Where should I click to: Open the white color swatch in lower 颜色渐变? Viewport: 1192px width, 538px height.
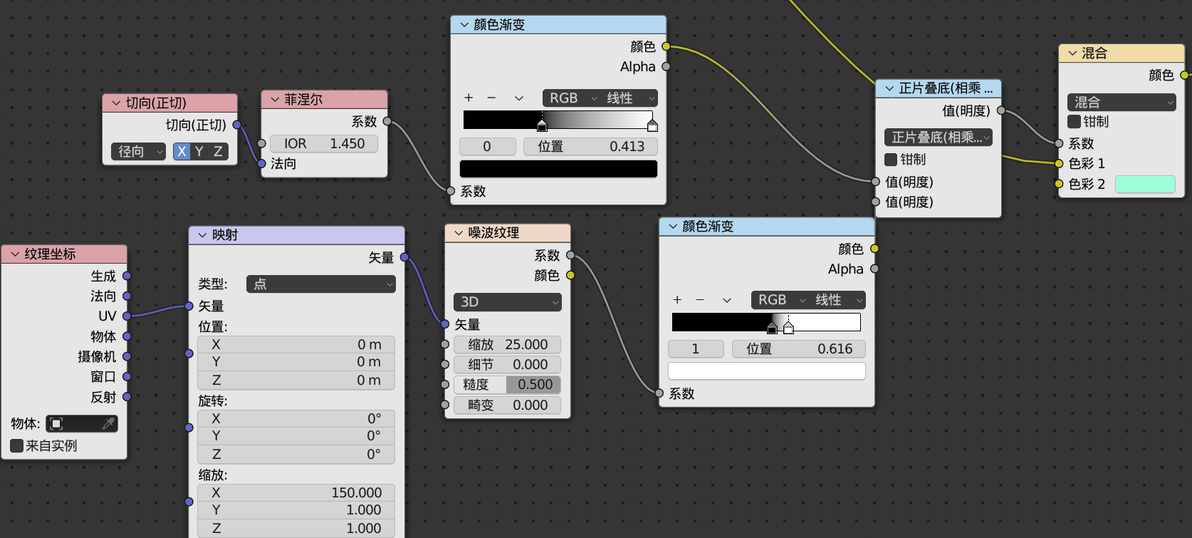(x=767, y=371)
